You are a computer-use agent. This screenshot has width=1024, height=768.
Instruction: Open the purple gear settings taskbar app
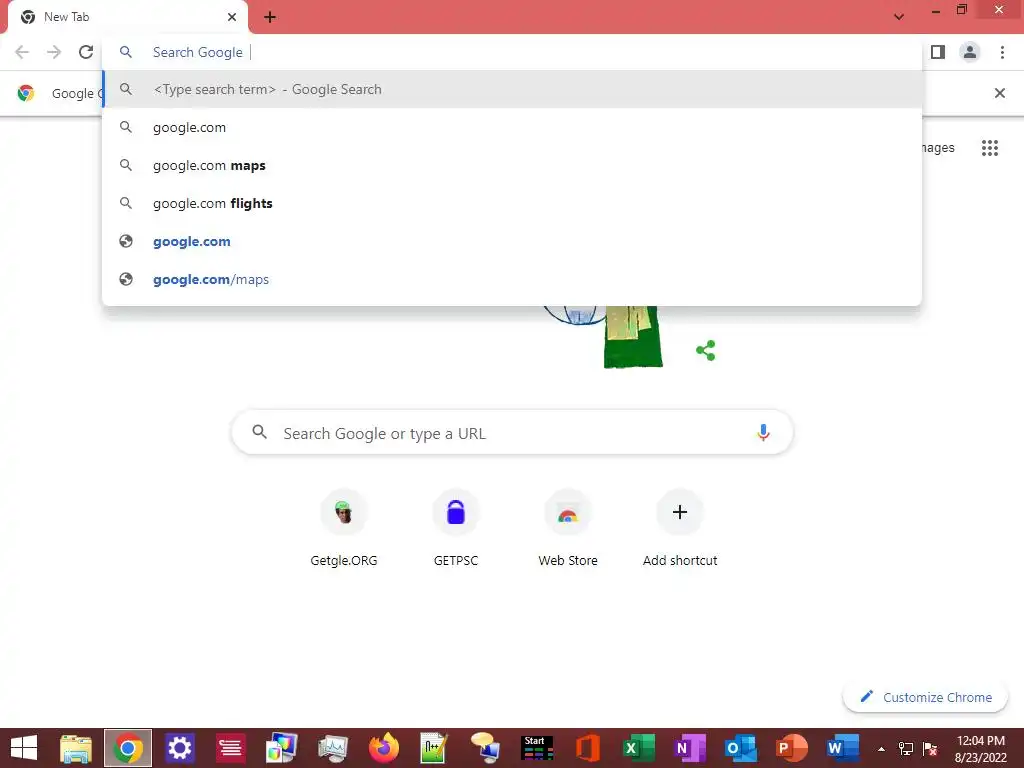(x=179, y=748)
